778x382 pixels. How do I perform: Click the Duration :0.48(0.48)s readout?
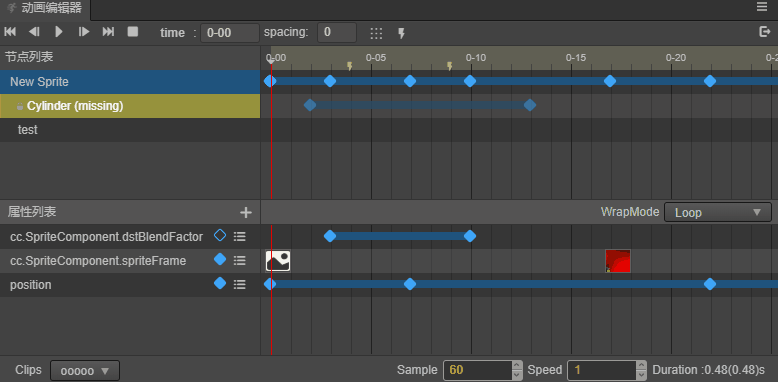click(x=709, y=370)
